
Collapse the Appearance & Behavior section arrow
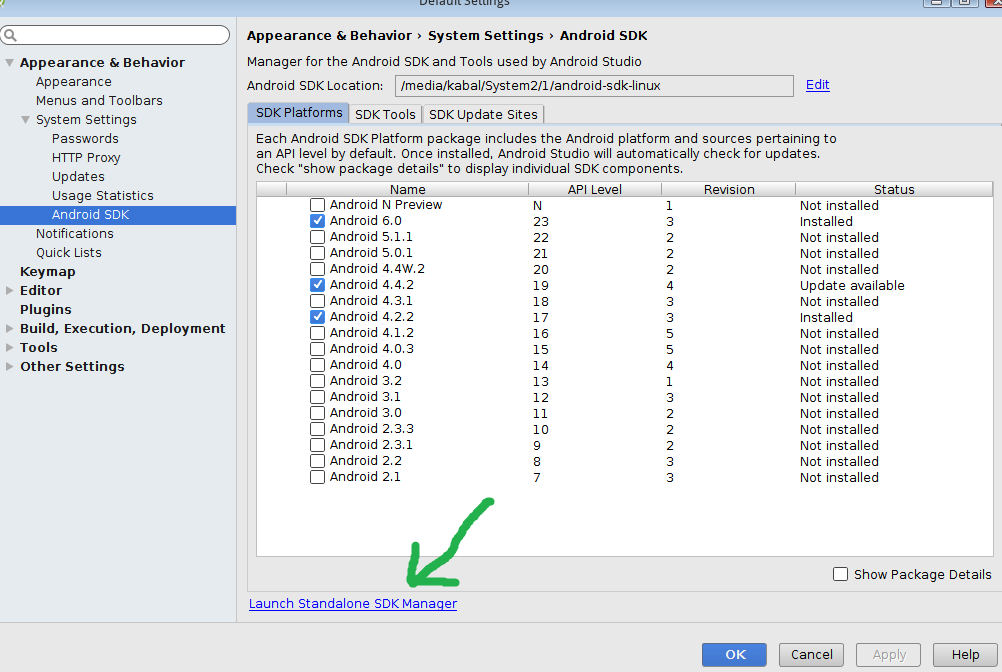click(10, 63)
